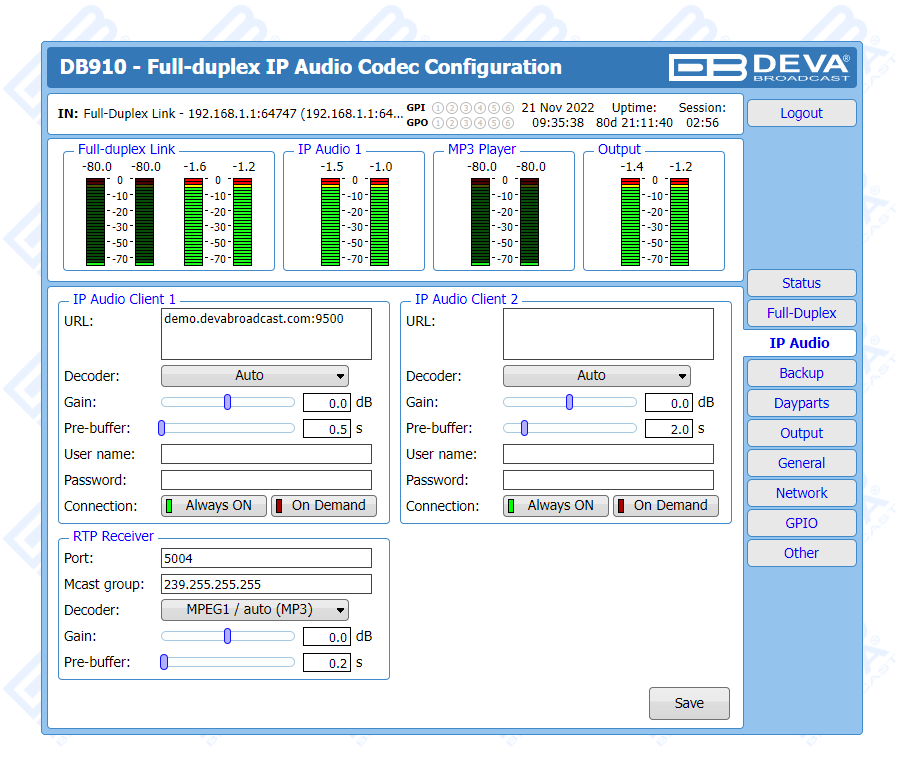Expand RTP Receiver Decoder MPEG1 dropdown
The image size is (904, 776).
pyautogui.click(x=255, y=610)
